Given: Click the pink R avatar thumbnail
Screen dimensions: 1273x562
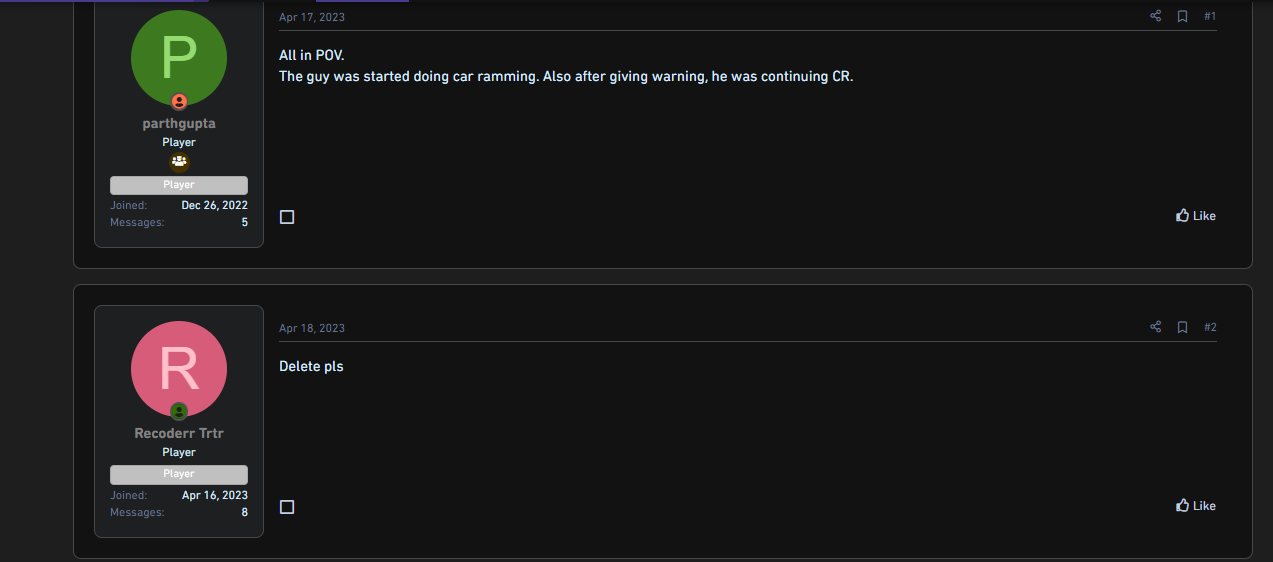Looking at the screenshot, I should pyautogui.click(x=179, y=369).
